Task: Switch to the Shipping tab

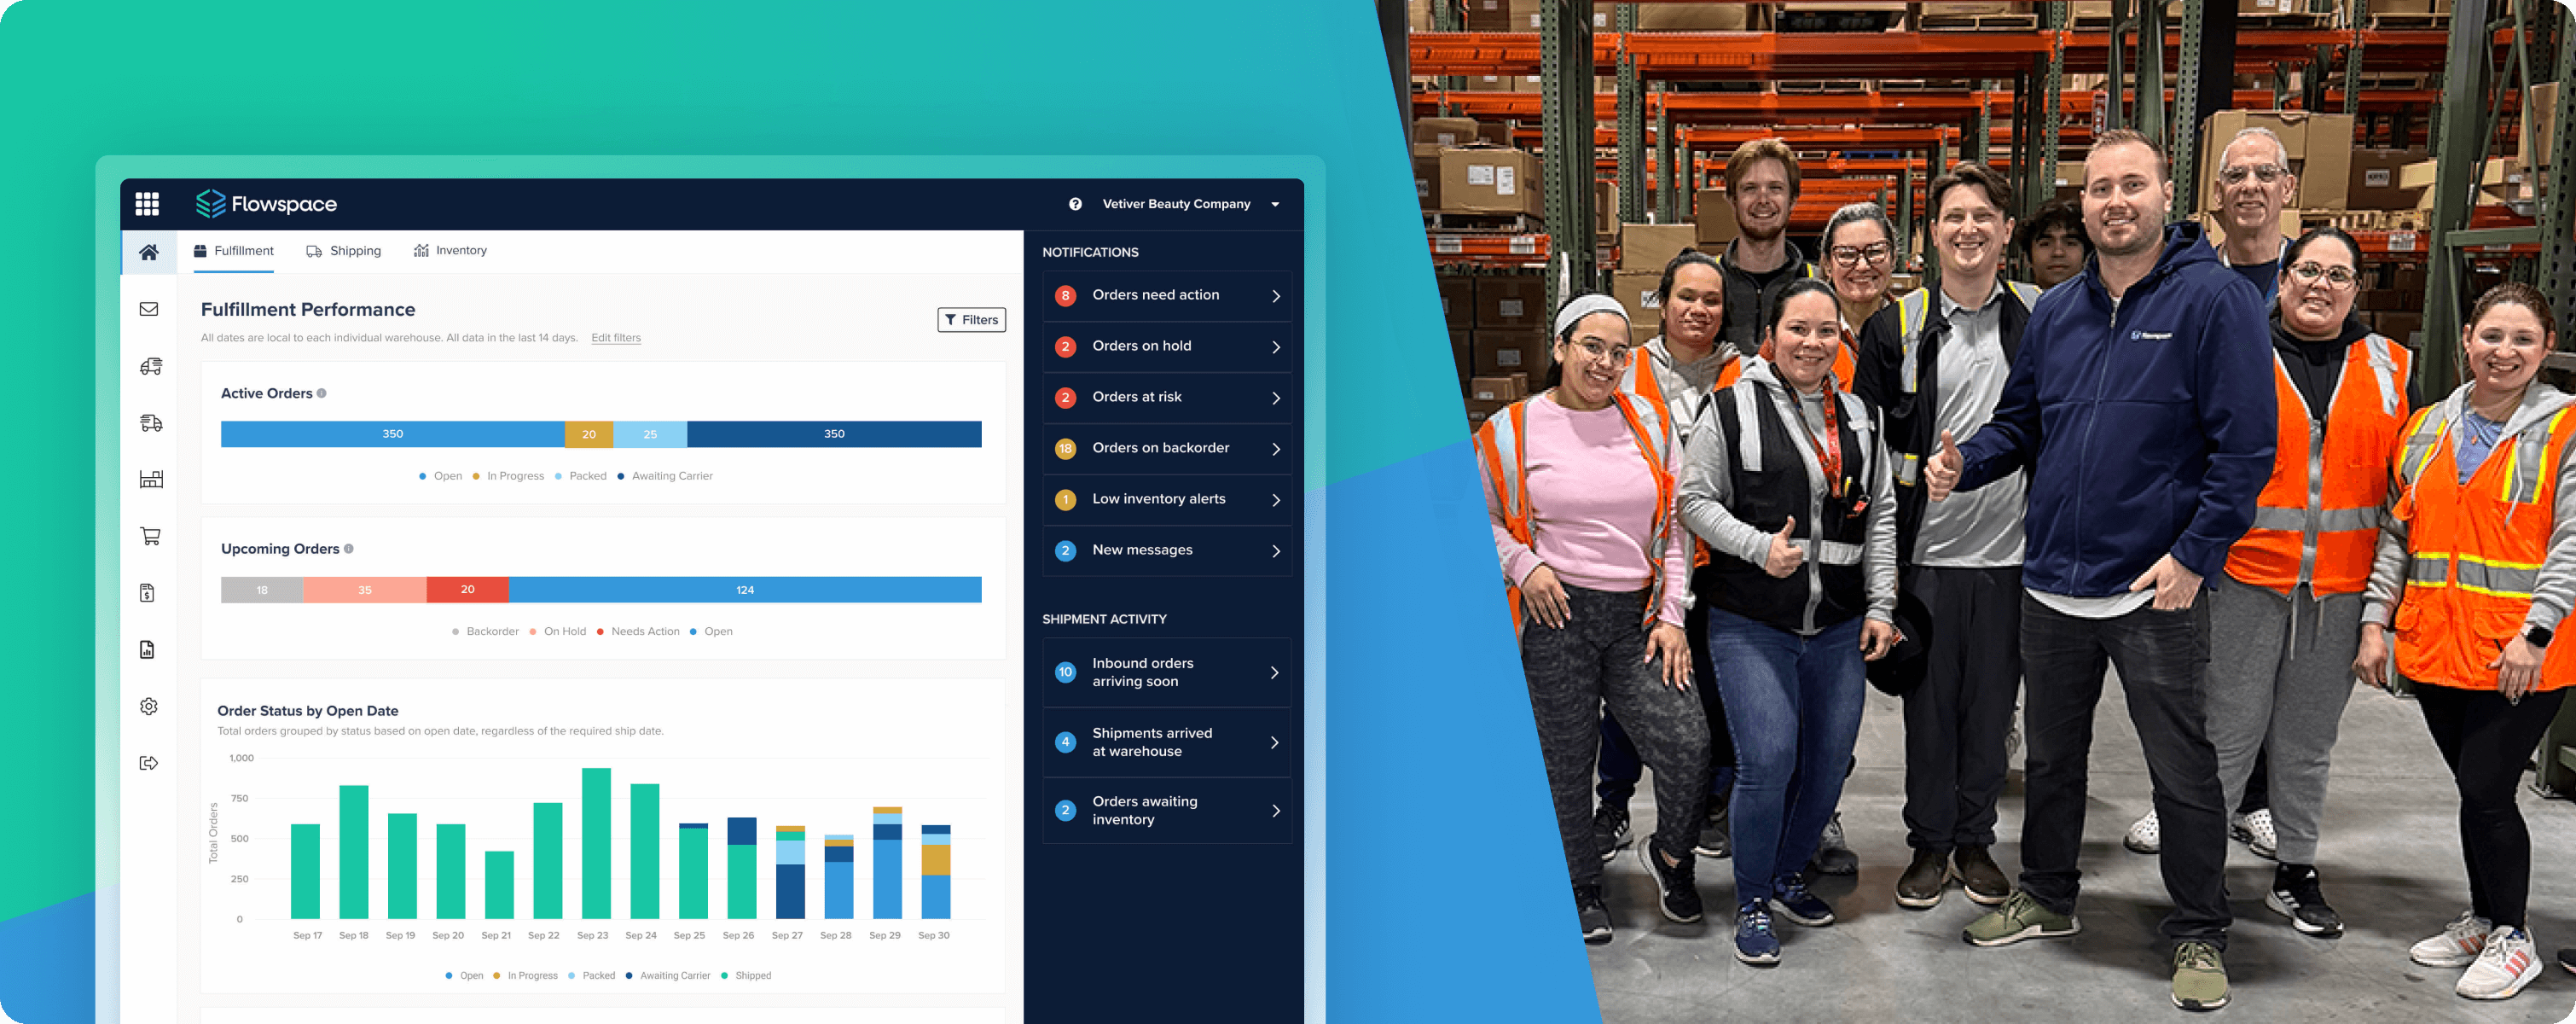Action: (x=344, y=251)
